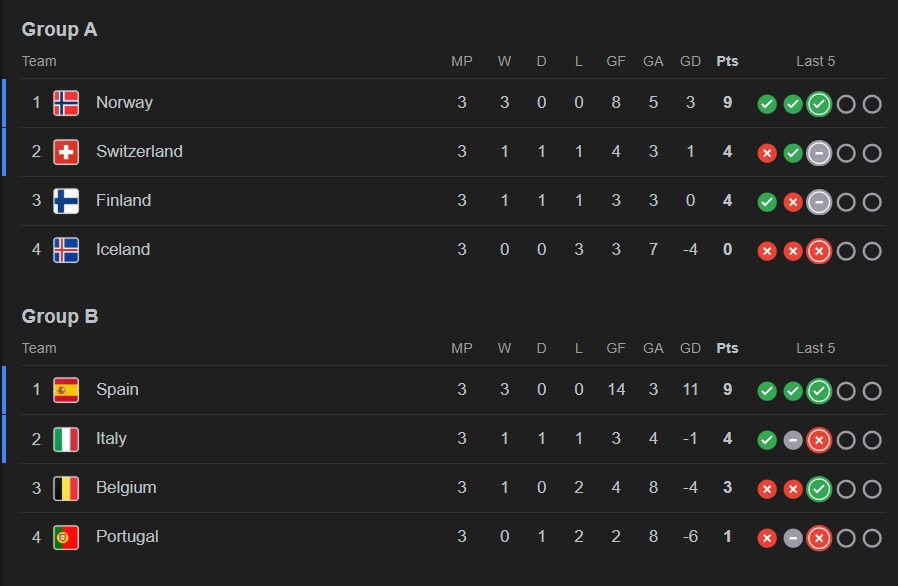Screen dimensions: 898x586
Task: Click the Italy flag icon
Action: (66, 439)
